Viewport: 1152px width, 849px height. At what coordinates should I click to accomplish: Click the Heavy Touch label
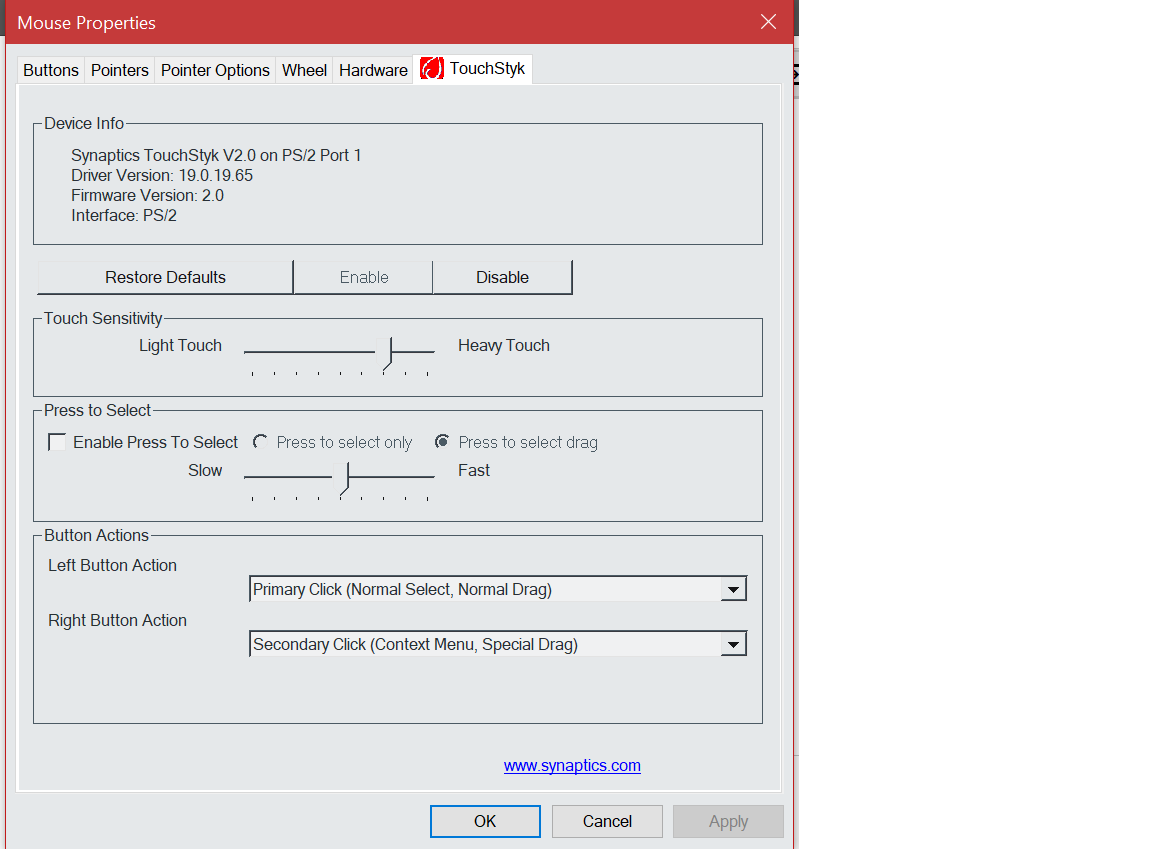(503, 345)
